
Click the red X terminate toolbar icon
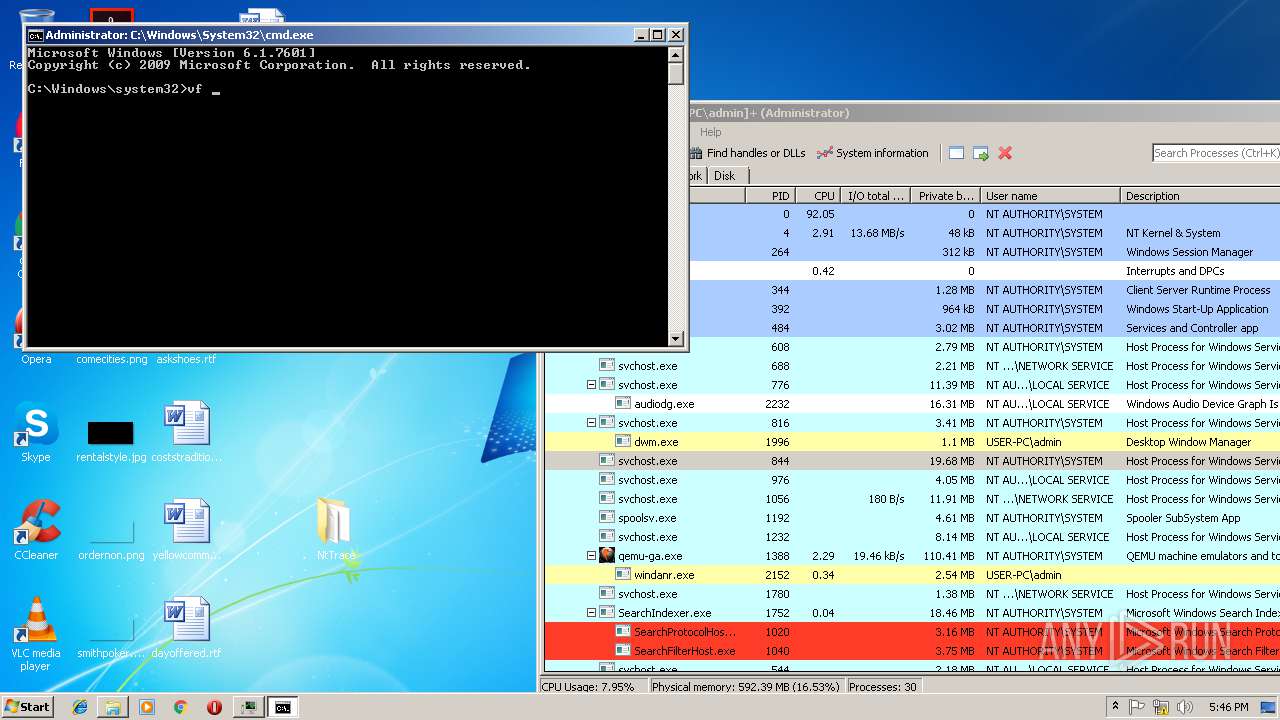pyautogui.click(x=1005, y=153)
